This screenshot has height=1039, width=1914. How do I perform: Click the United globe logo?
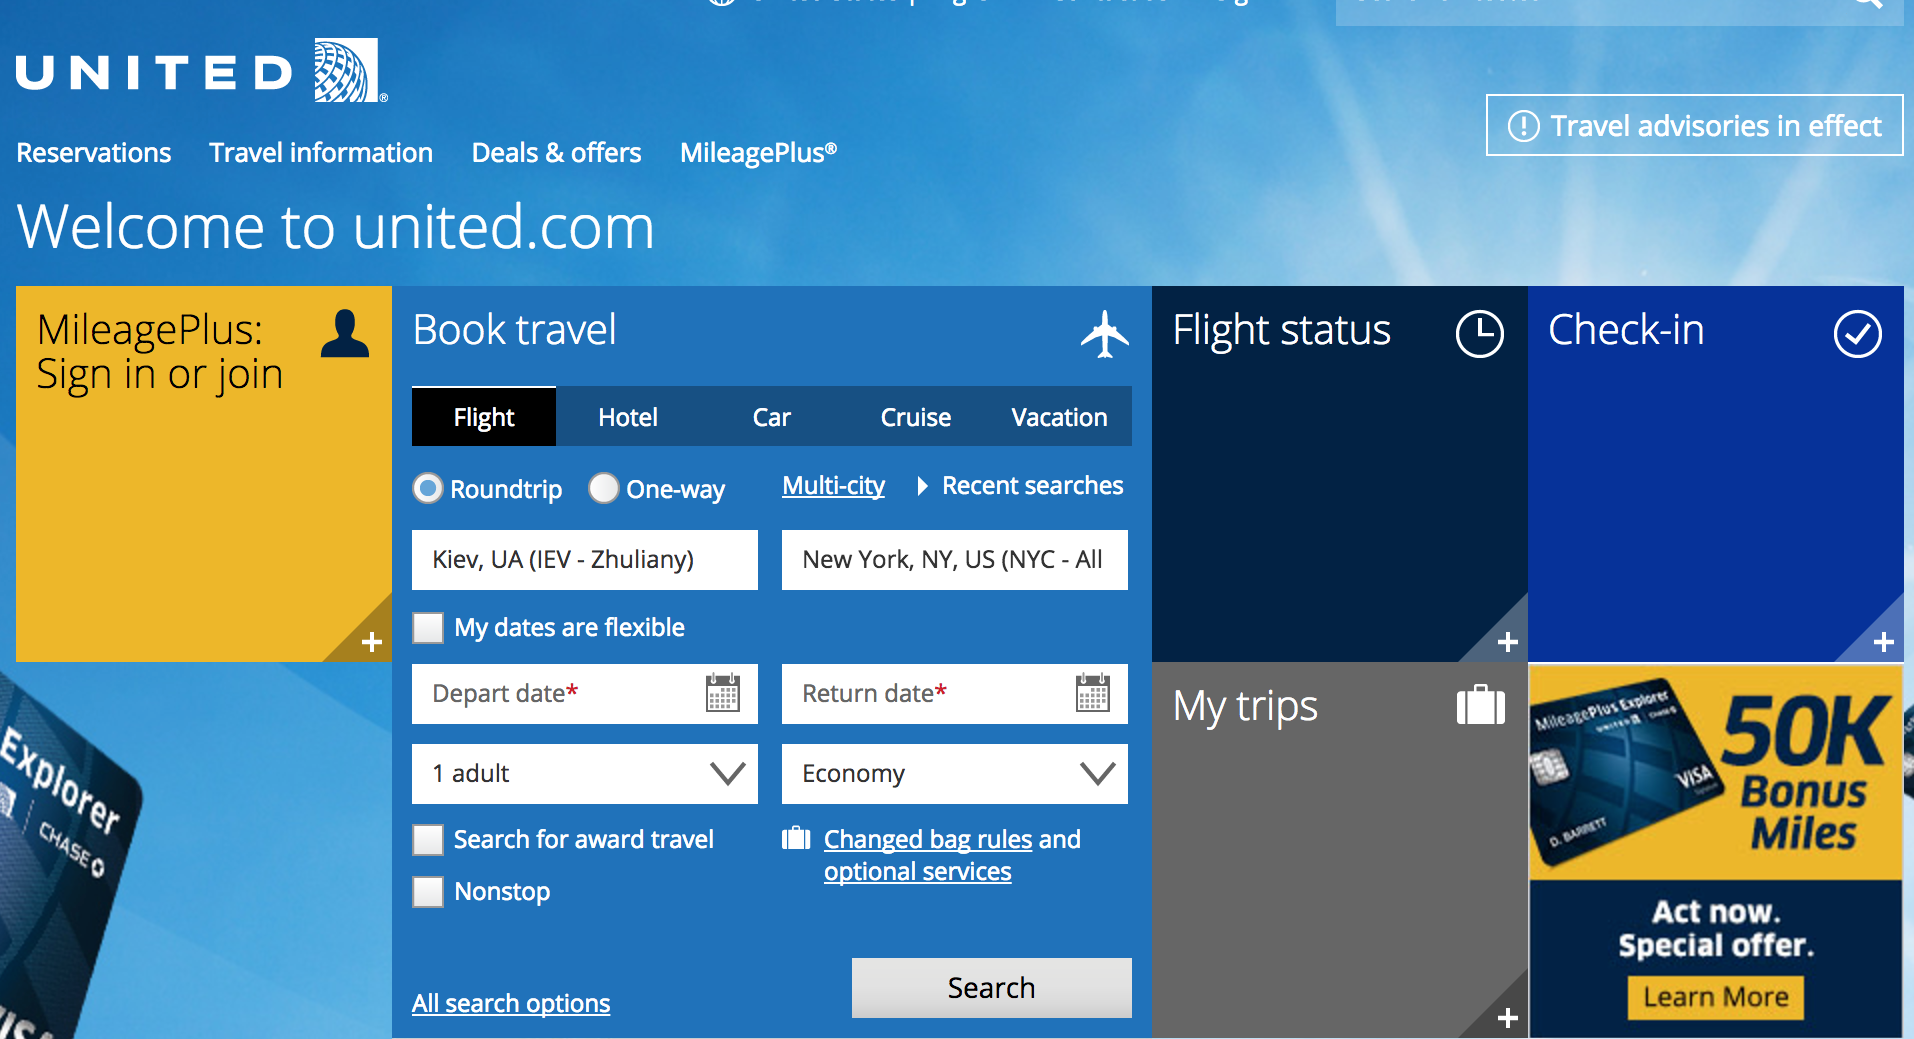[x=347, y=70]
